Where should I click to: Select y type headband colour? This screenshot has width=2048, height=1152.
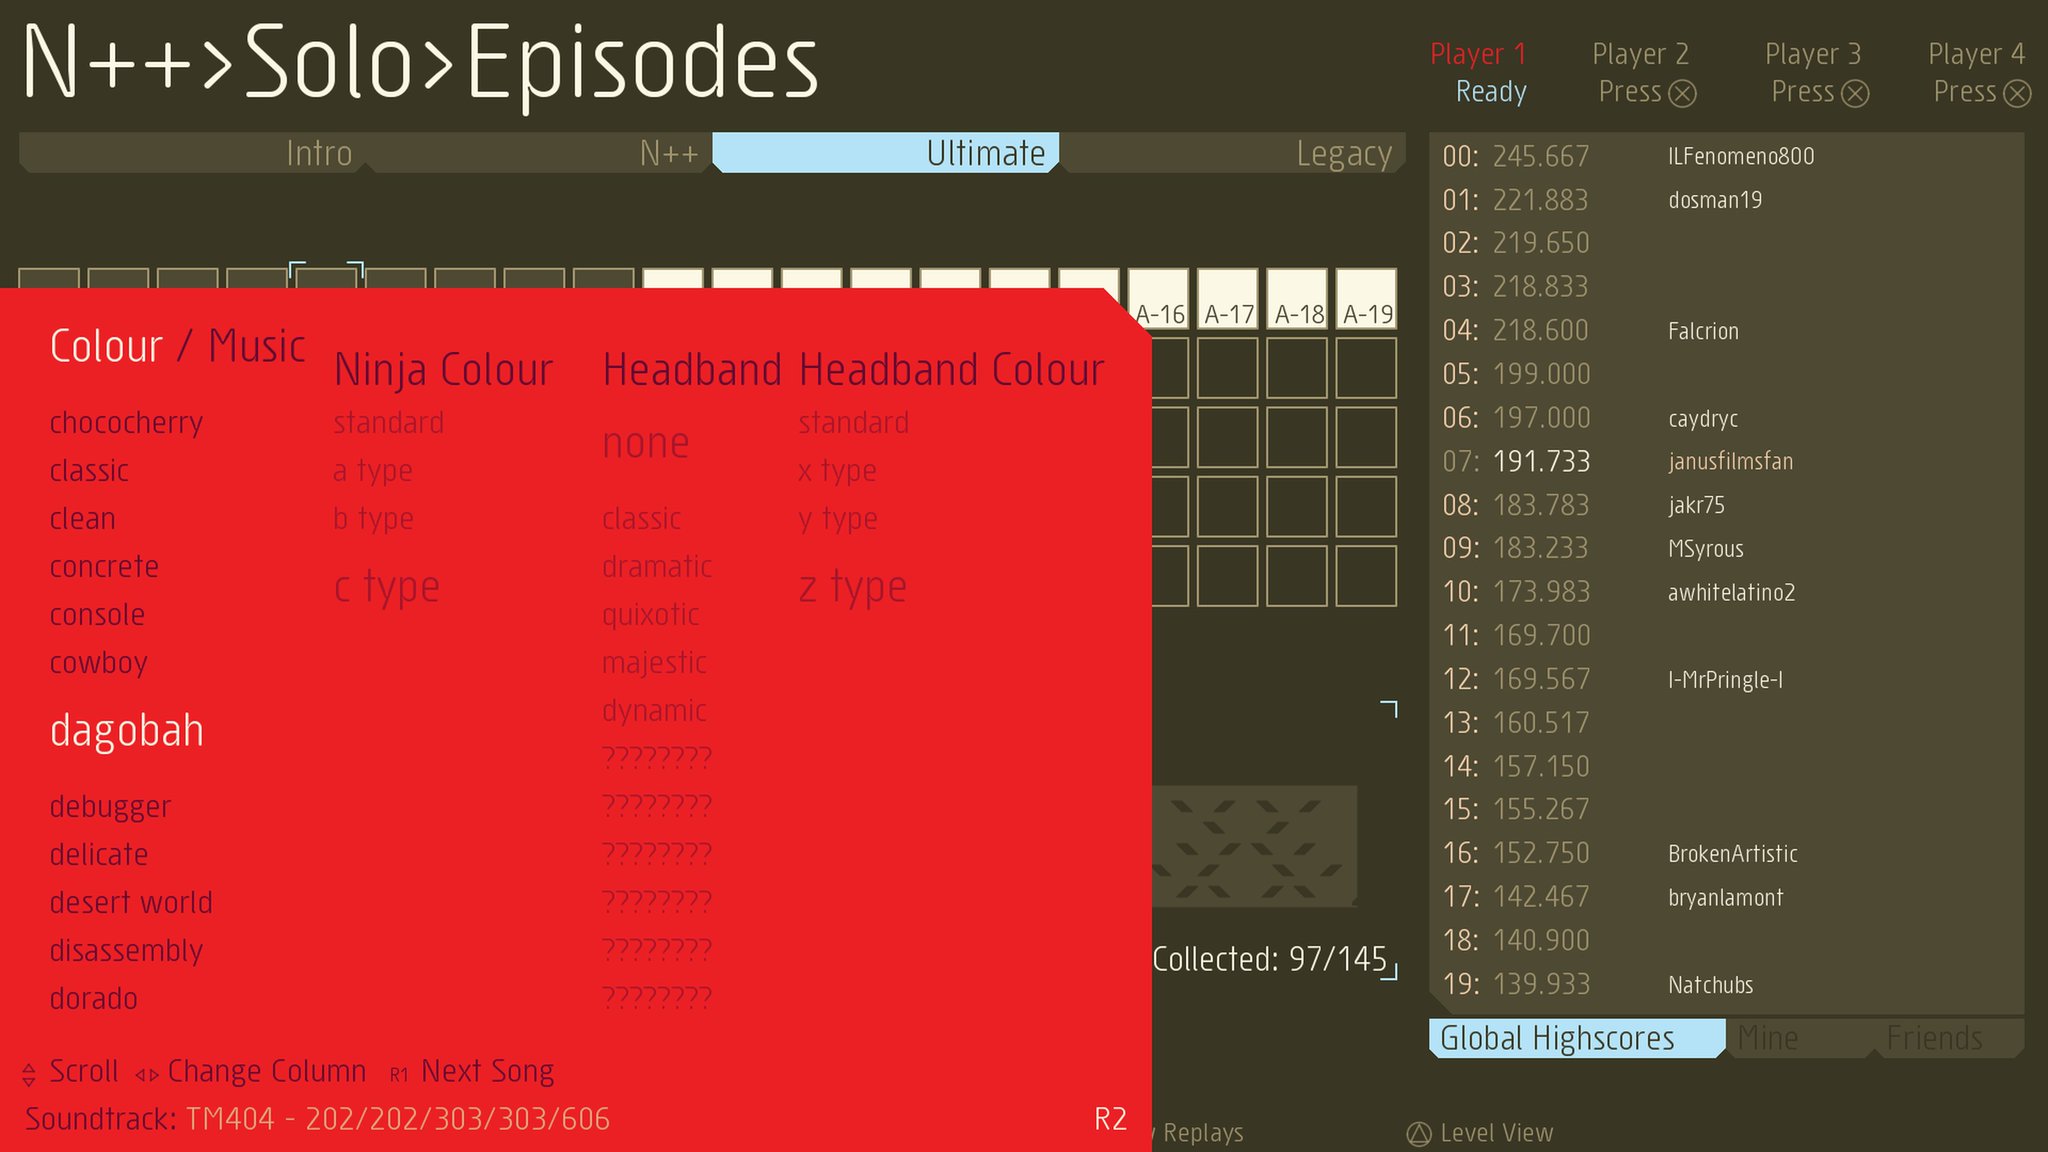click(838, 519)
